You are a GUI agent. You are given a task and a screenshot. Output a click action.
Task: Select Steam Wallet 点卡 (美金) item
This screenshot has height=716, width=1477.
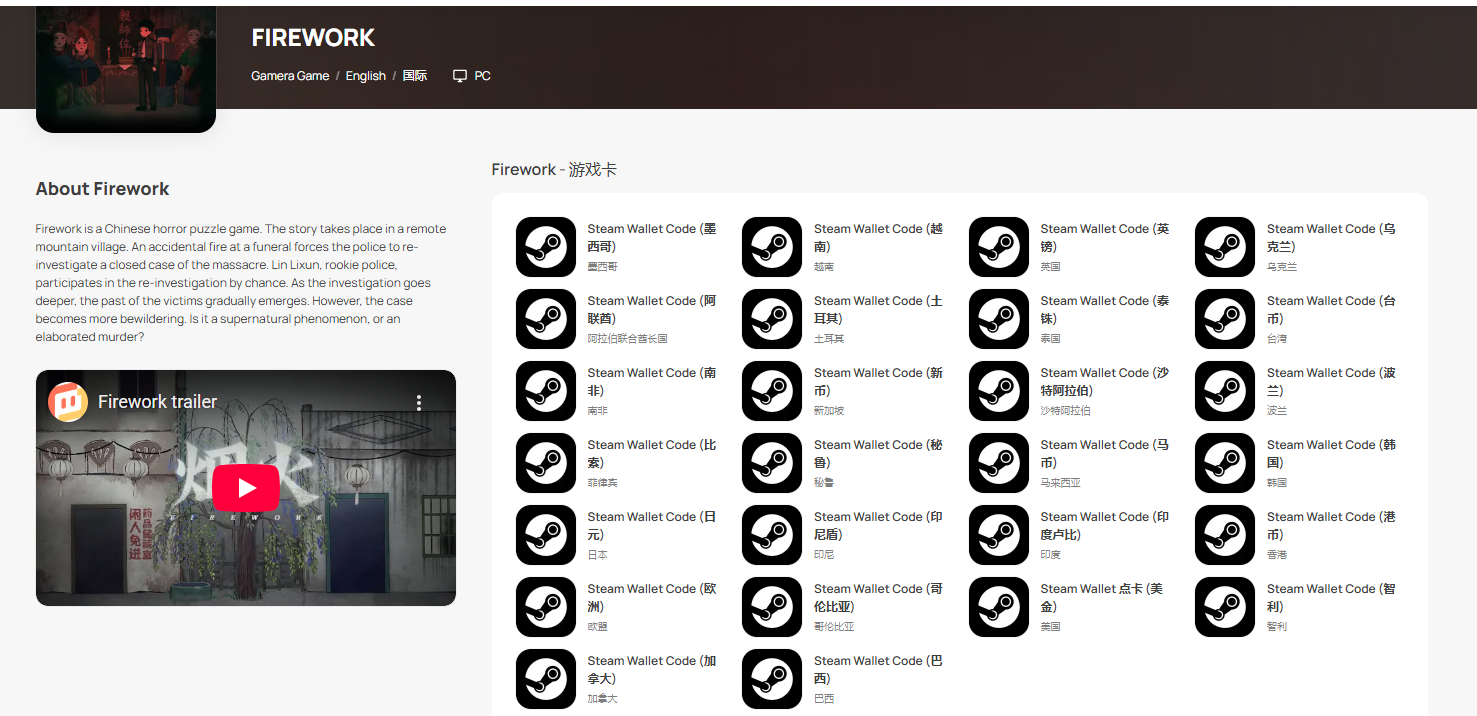tap(1103, 597)
